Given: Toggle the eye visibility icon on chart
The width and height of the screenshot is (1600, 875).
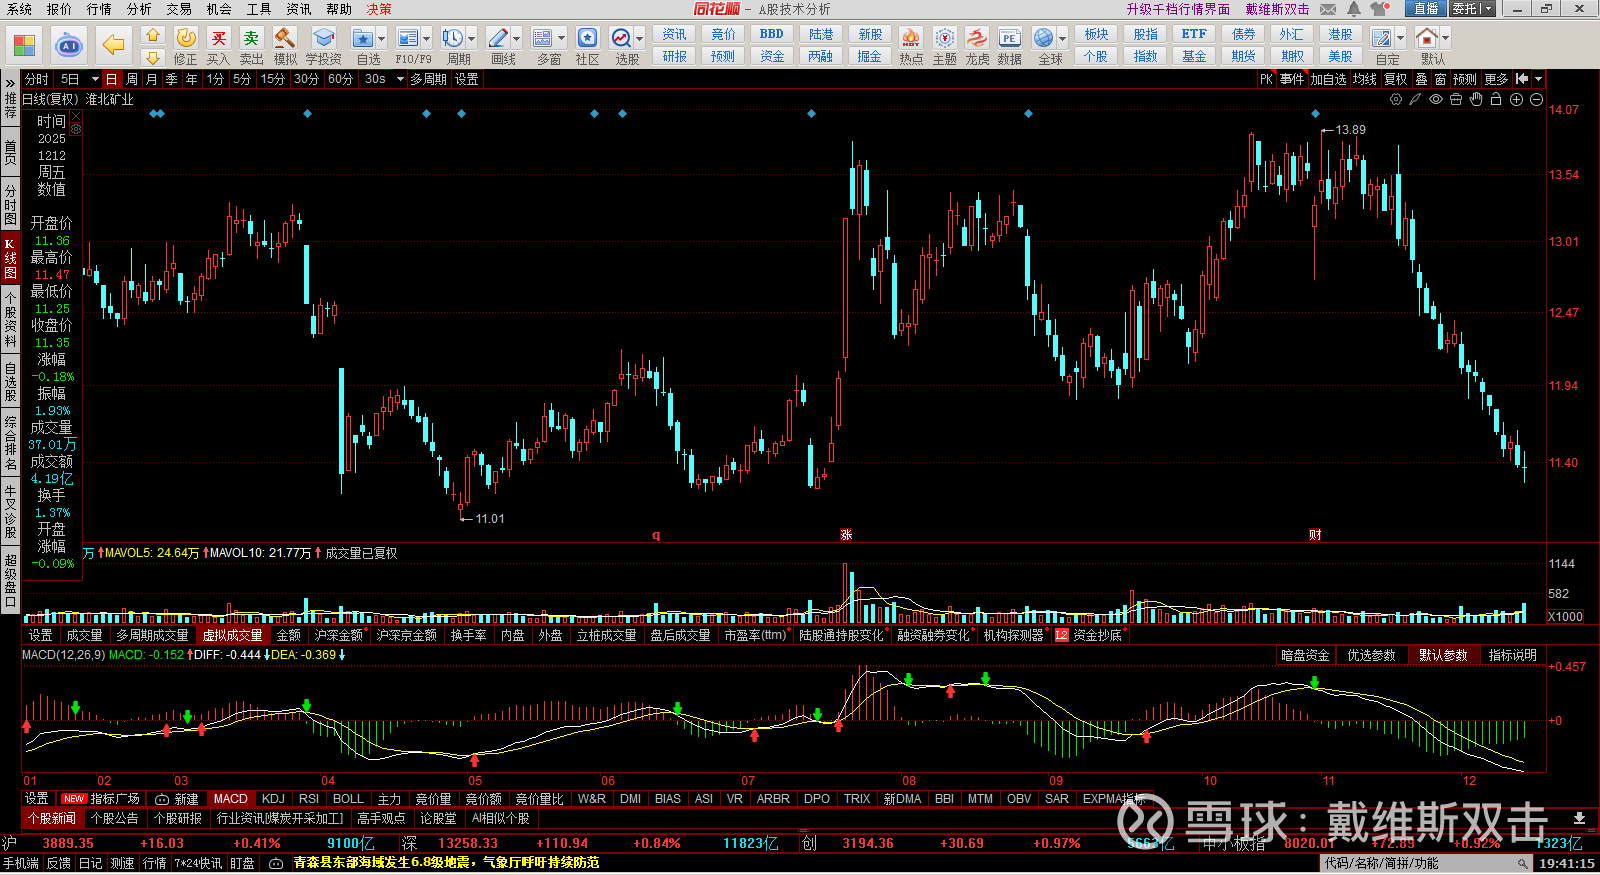Looking at the screenshot, I should point(1436,99).
